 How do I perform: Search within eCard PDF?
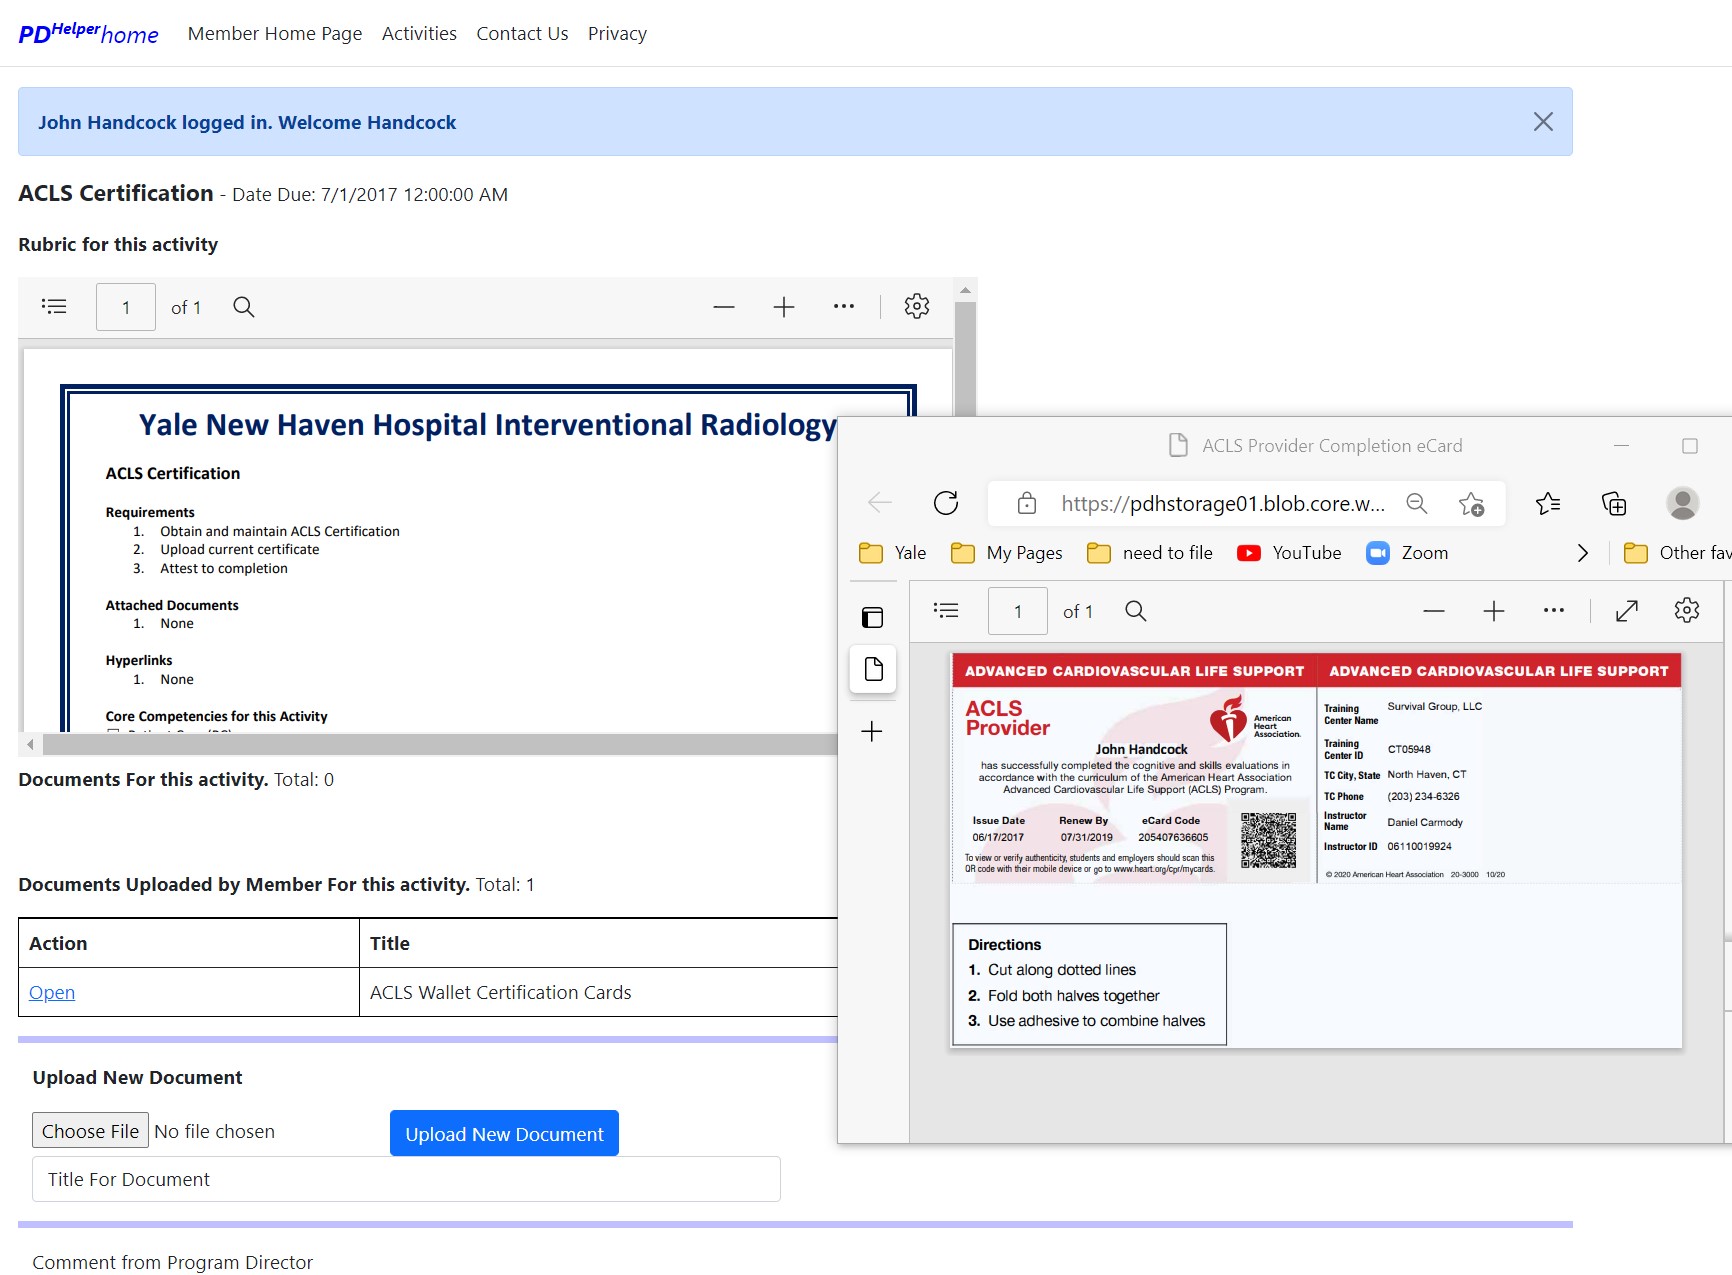pos(1135,611)
